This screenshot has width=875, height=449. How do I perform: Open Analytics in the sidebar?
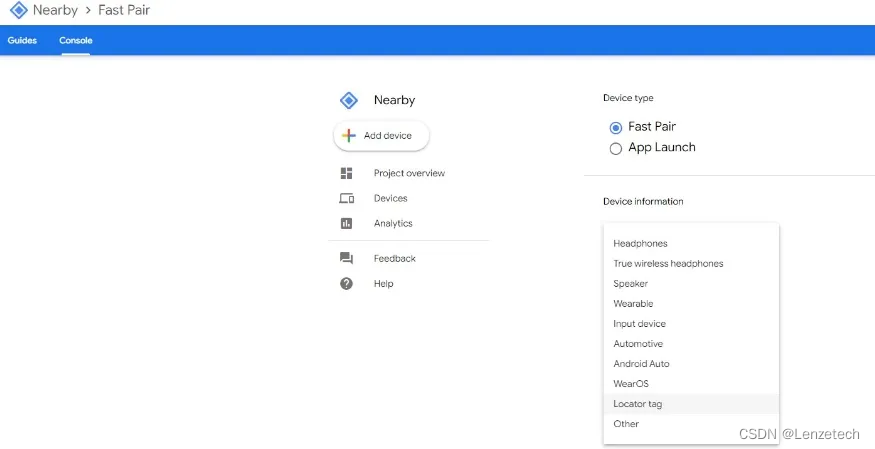pyautogui.click(x=393, y=223)
